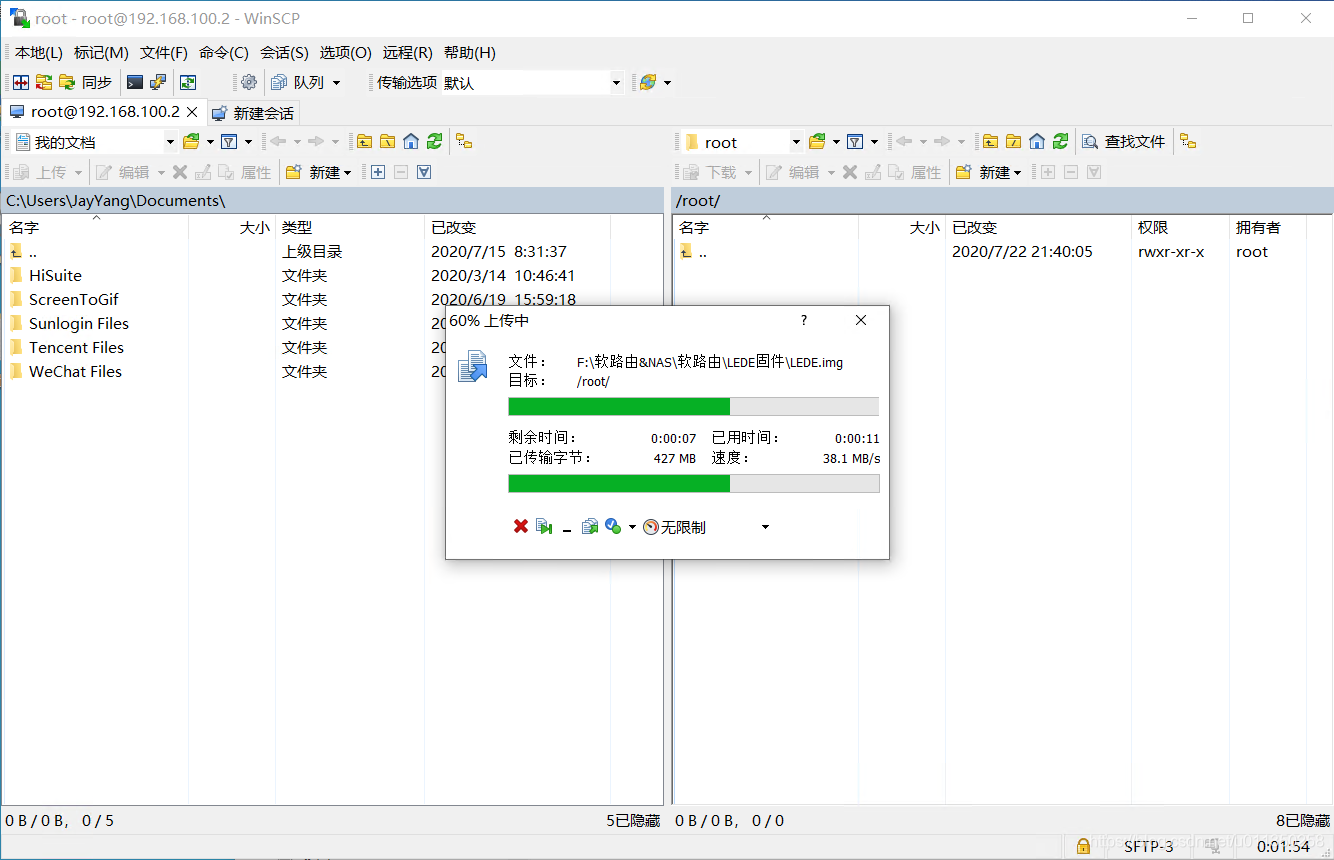Go to remote root directory icon
Image resolution: width=1334 pixels, height=860 pixels.
click(x=1013, y=141)
